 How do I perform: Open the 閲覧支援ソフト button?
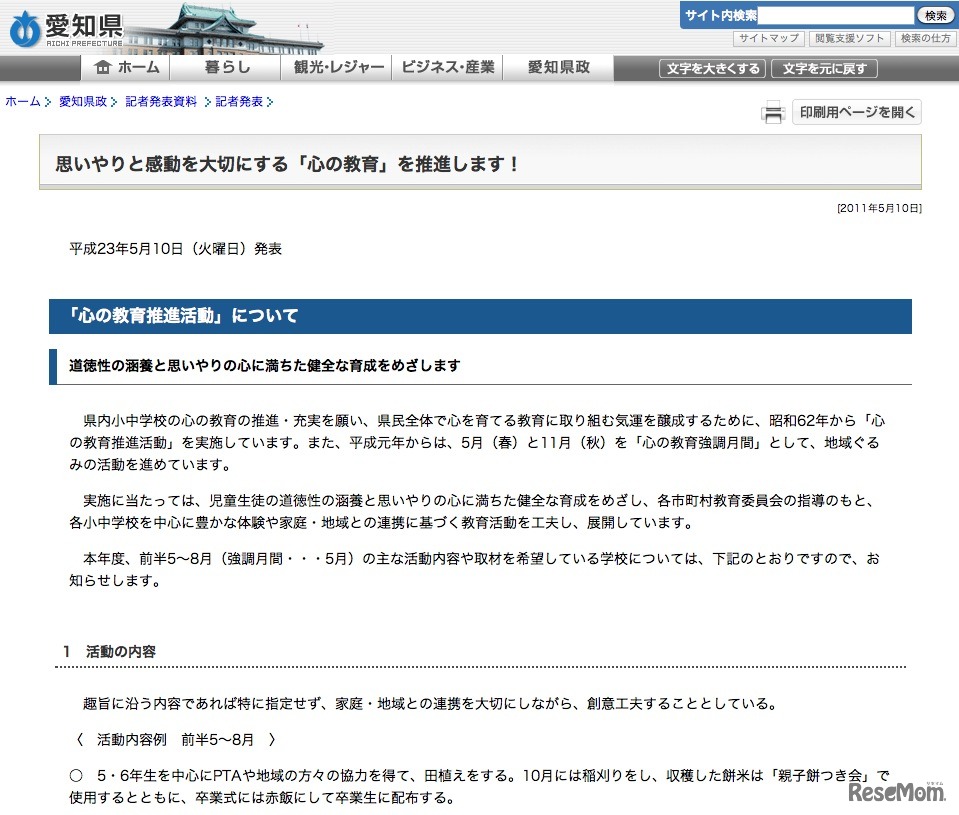[x=849, y=39]
